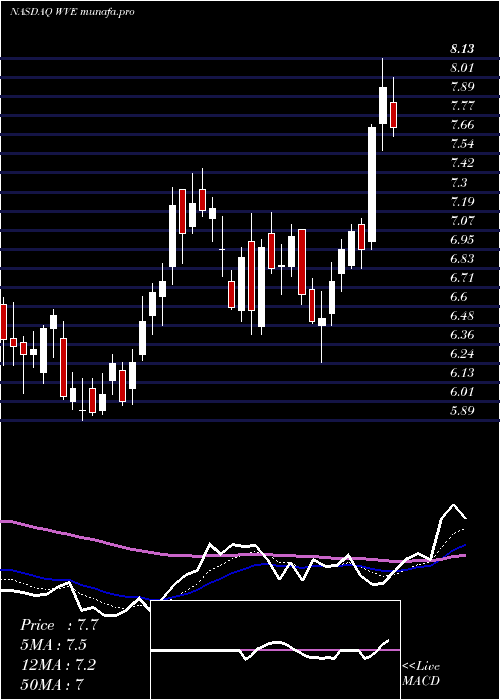Click the 7.66 price axis label

462,125
